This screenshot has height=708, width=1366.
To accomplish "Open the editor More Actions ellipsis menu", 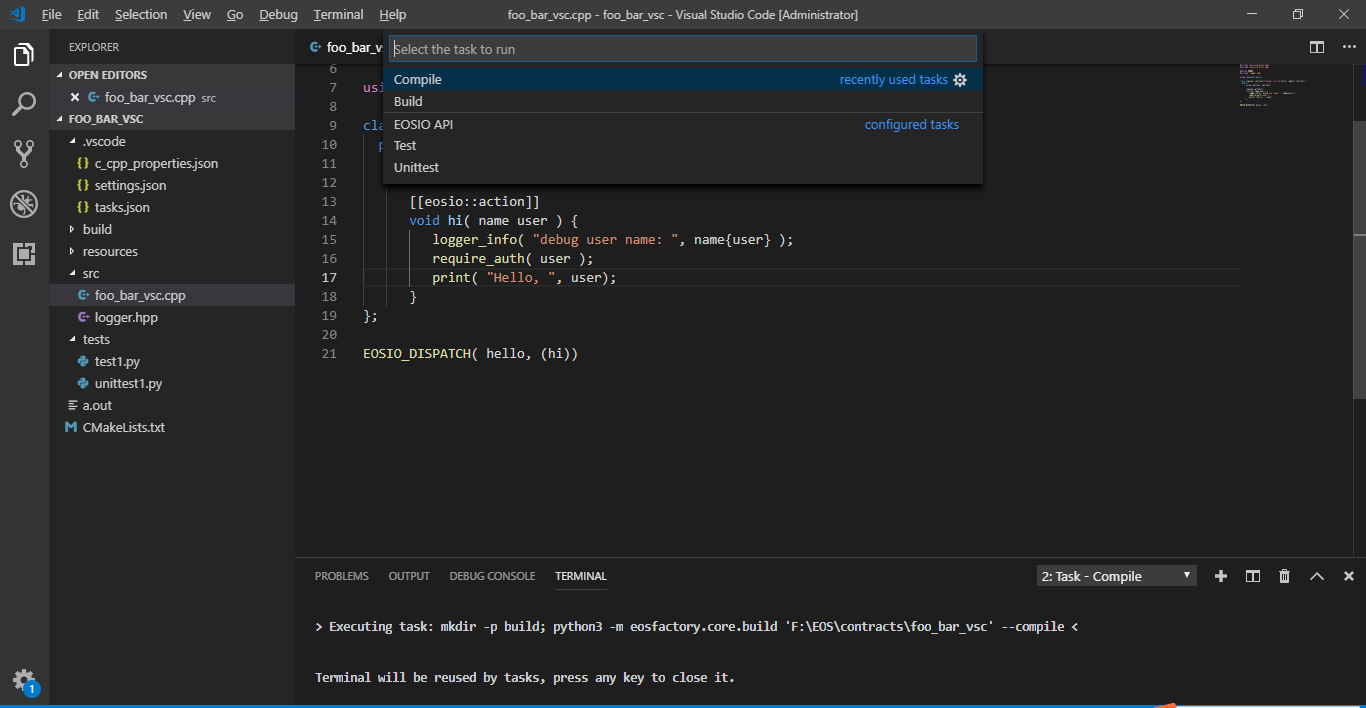I will pos(1348,47).
